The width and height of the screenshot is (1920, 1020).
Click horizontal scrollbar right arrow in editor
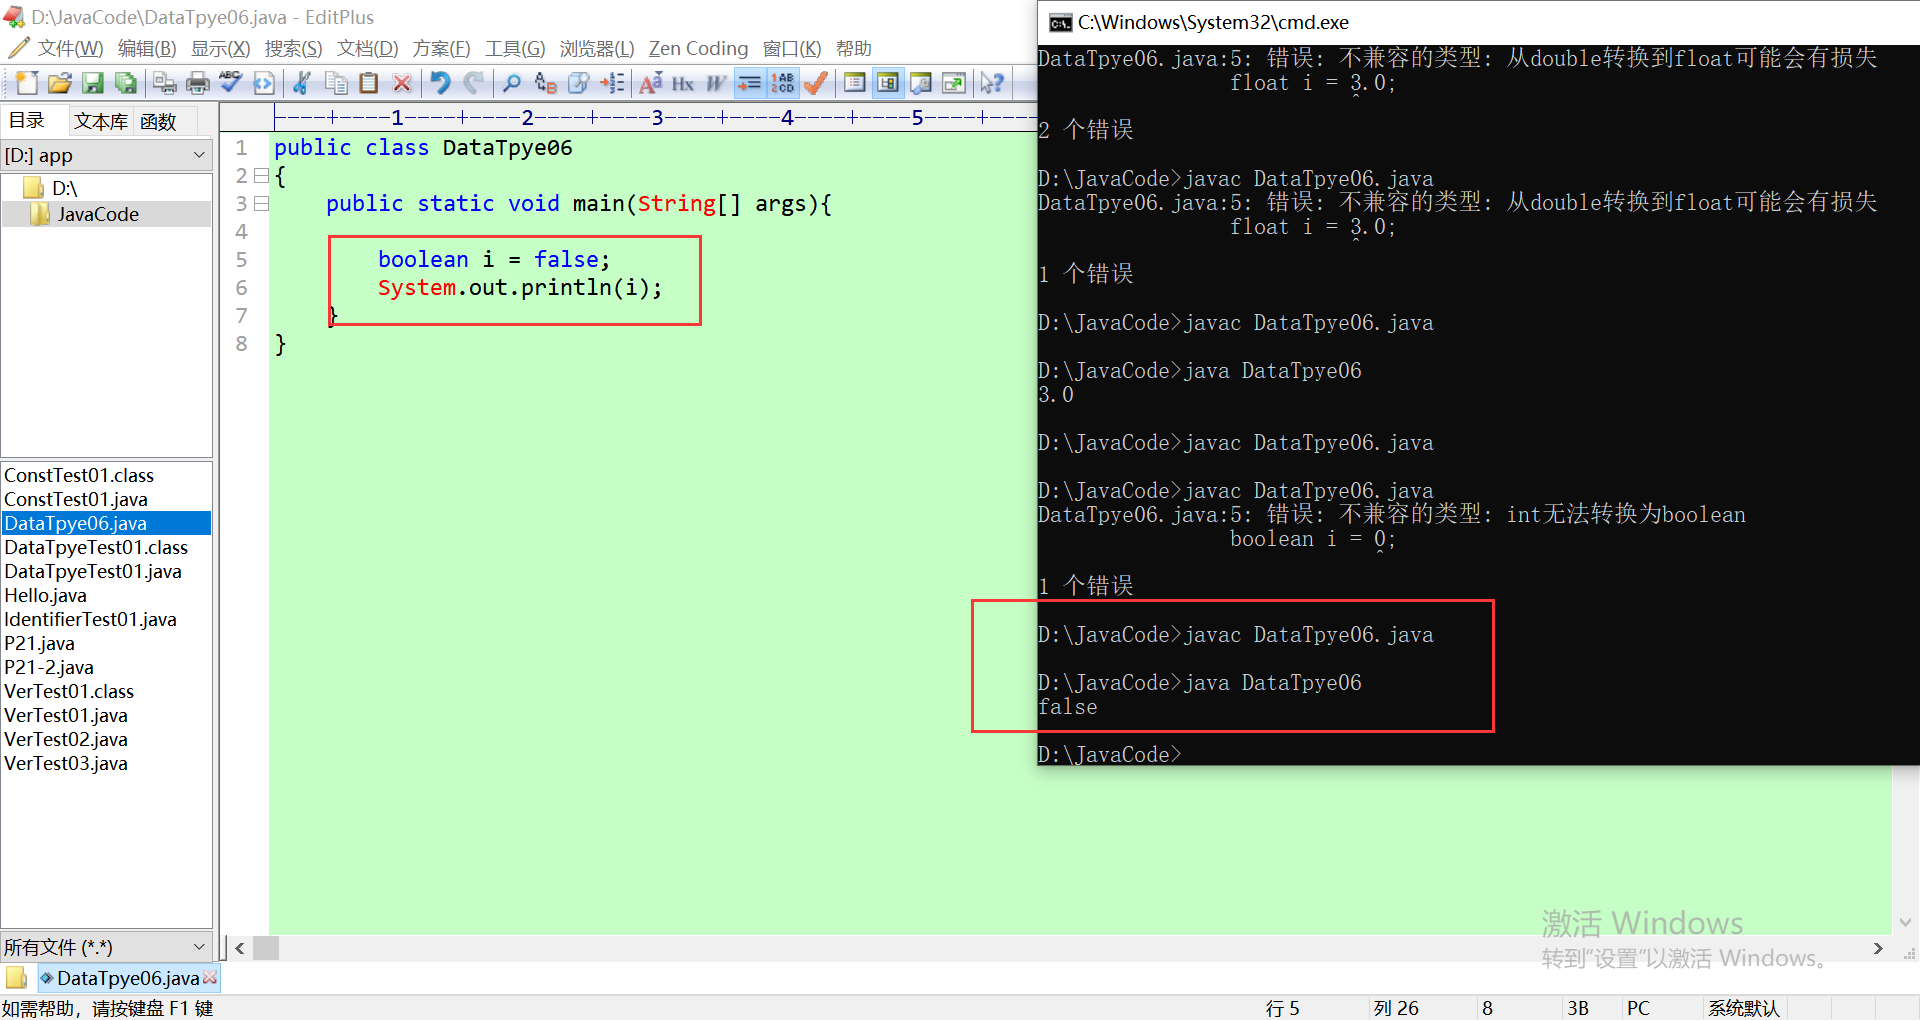point(1878,948)
